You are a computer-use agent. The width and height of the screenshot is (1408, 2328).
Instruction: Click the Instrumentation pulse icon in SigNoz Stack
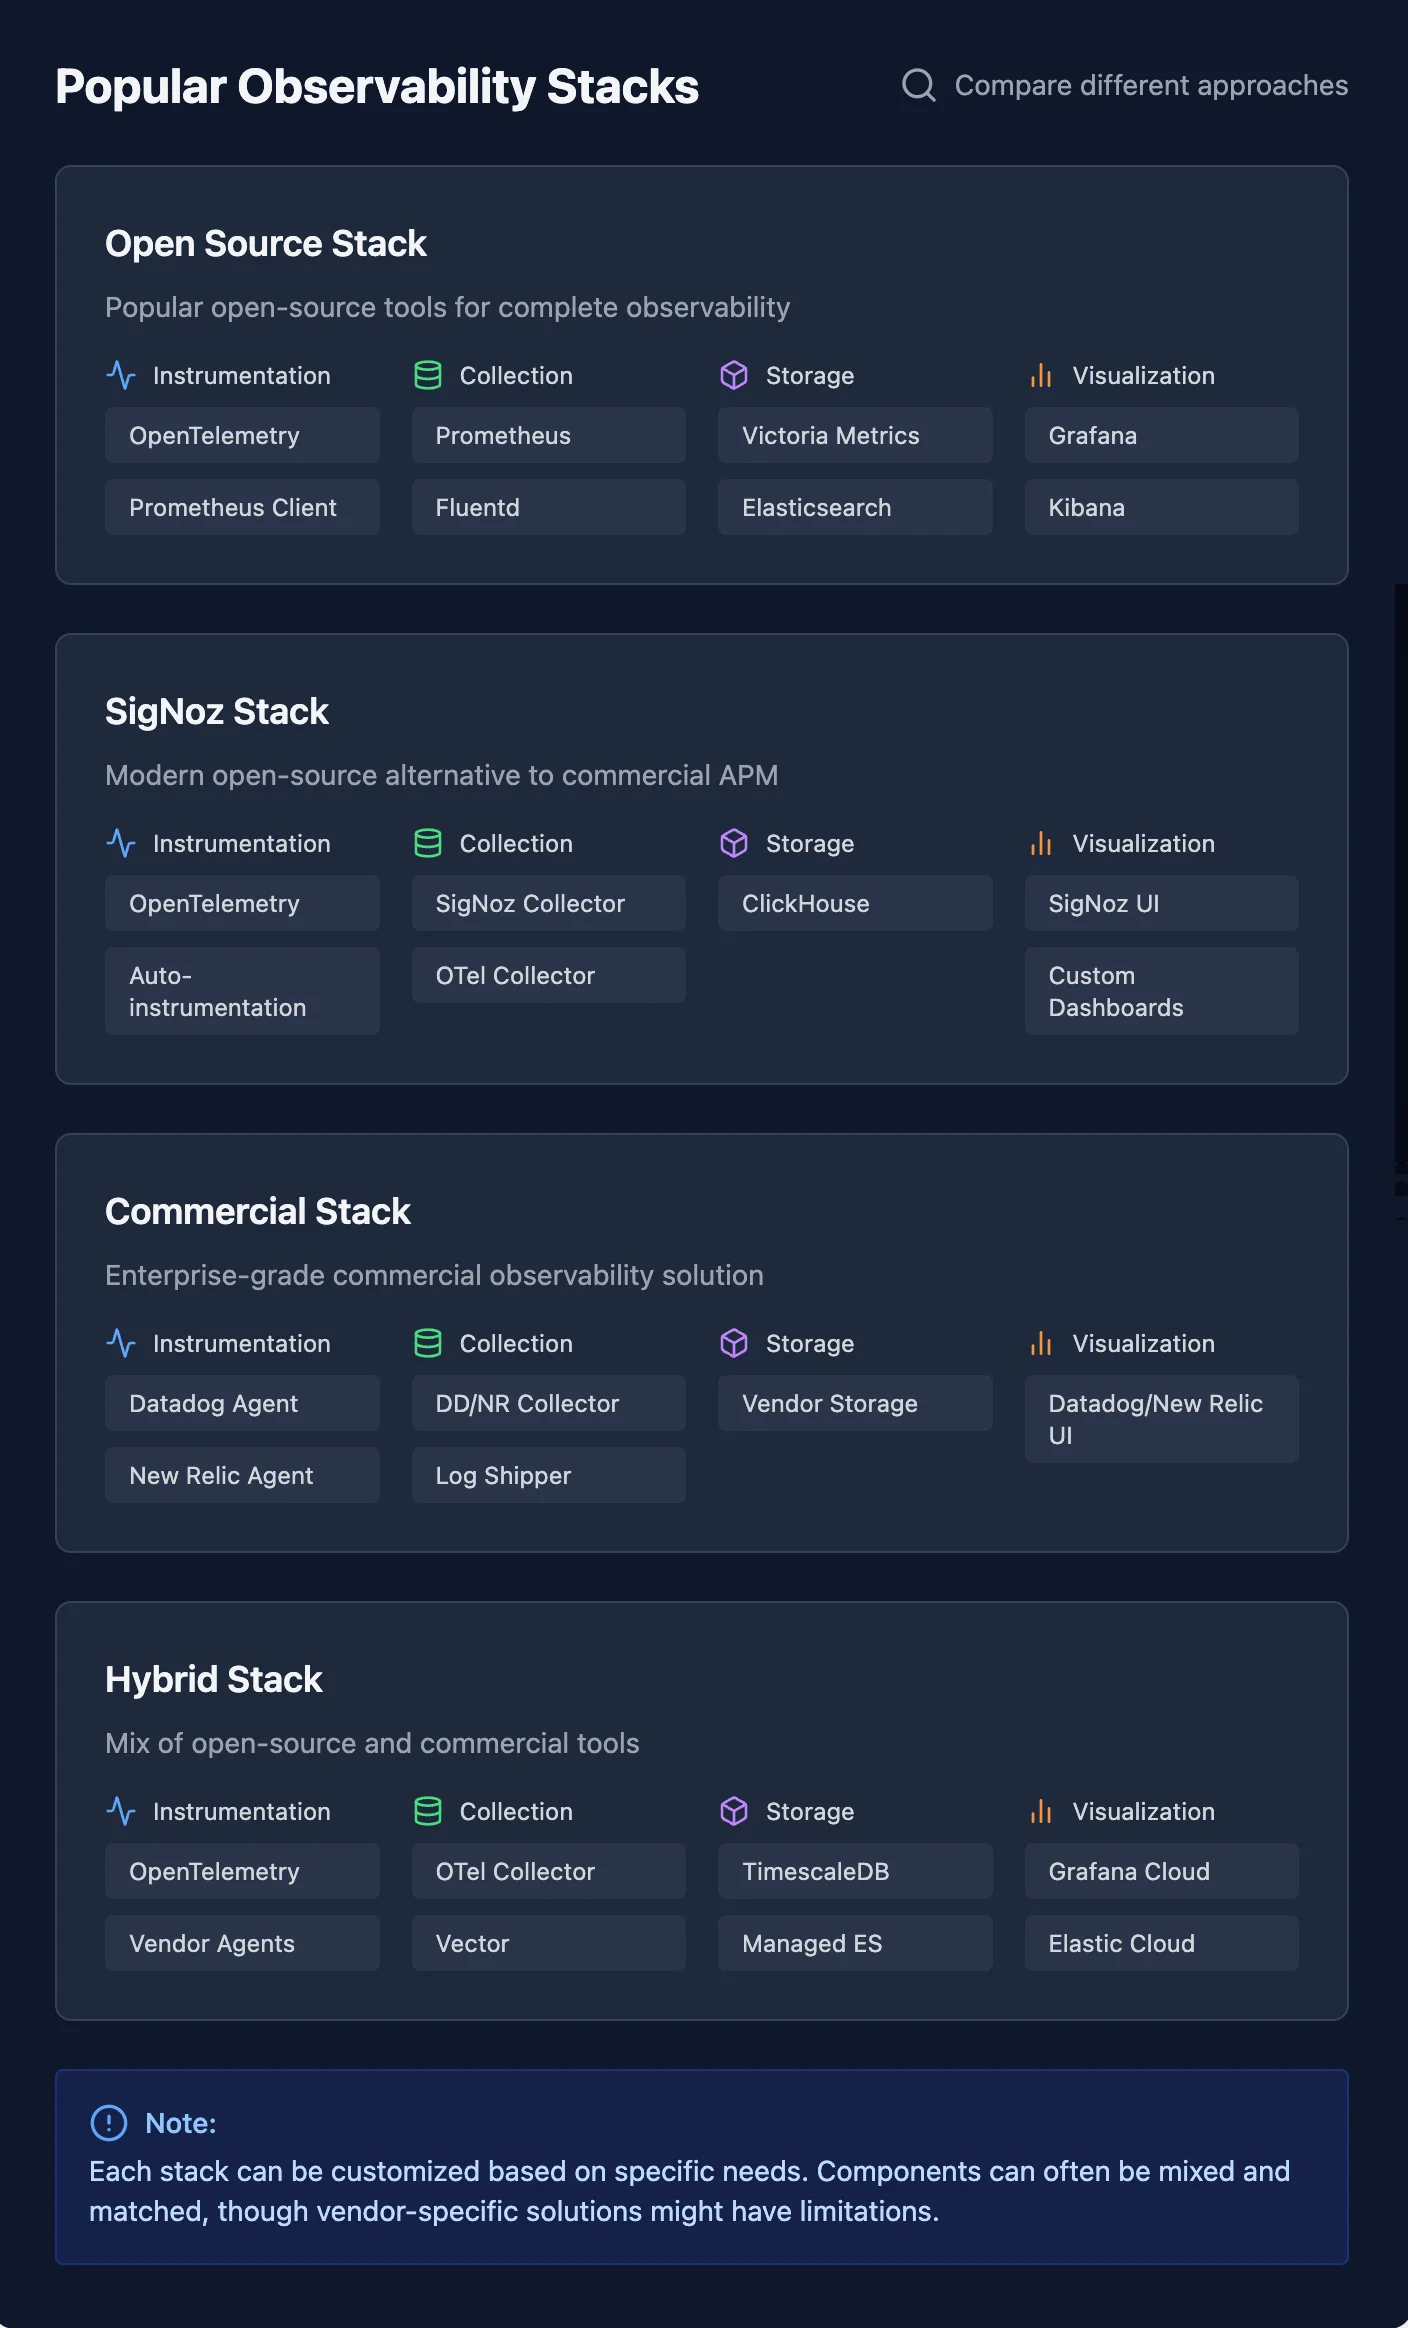coord(121,843)
